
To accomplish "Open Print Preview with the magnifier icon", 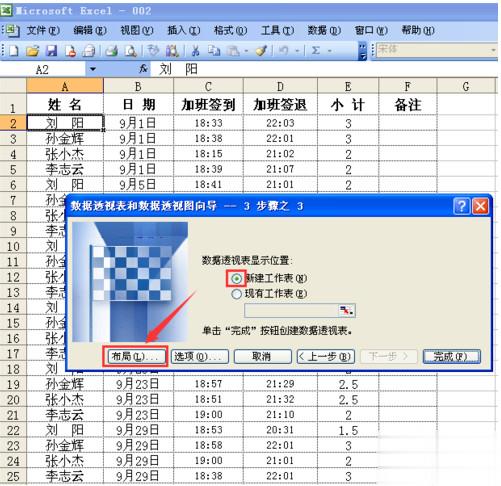I will point(131,51).
